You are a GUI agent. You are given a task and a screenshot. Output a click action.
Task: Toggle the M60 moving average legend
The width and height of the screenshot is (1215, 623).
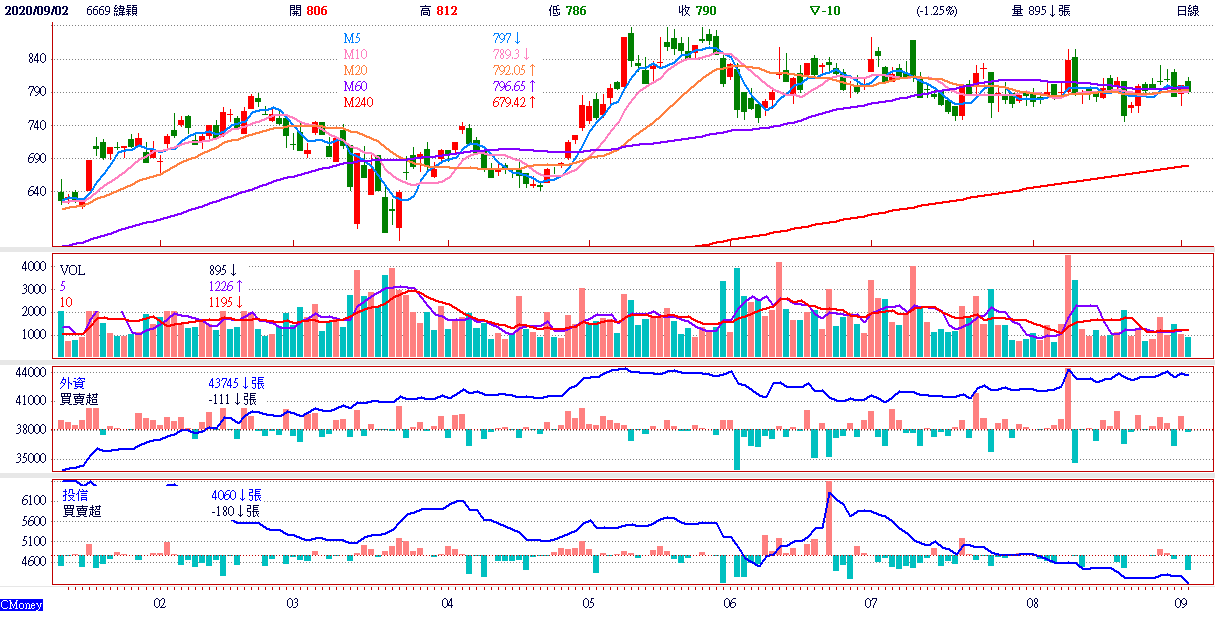click(x=356, y=86)
